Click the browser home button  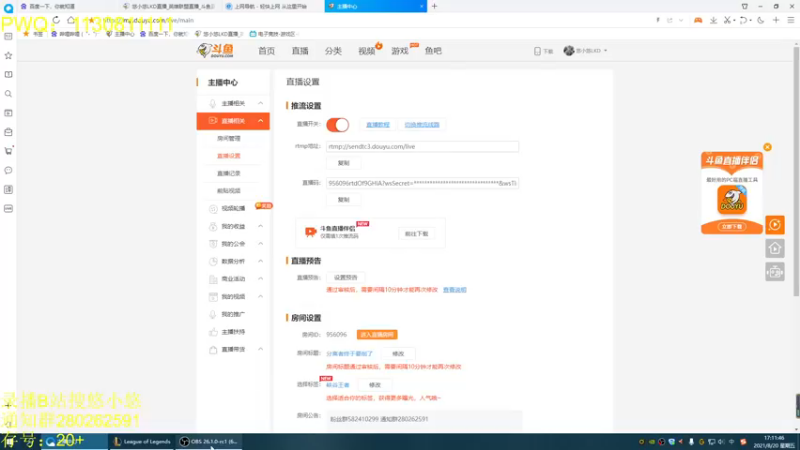[71, 20]
